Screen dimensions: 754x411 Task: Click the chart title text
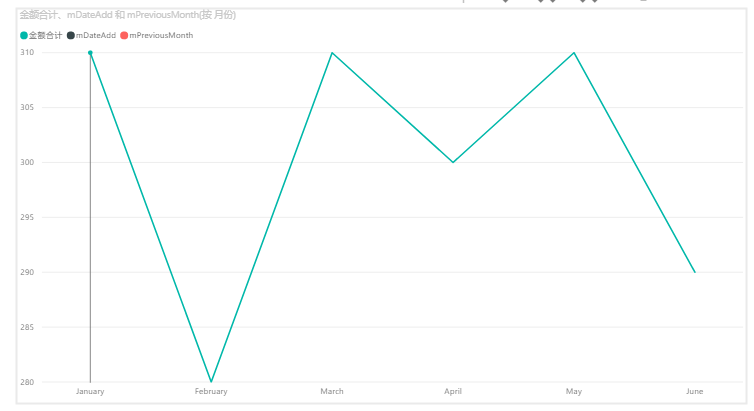pyautogui.click(x=127, y=15)
